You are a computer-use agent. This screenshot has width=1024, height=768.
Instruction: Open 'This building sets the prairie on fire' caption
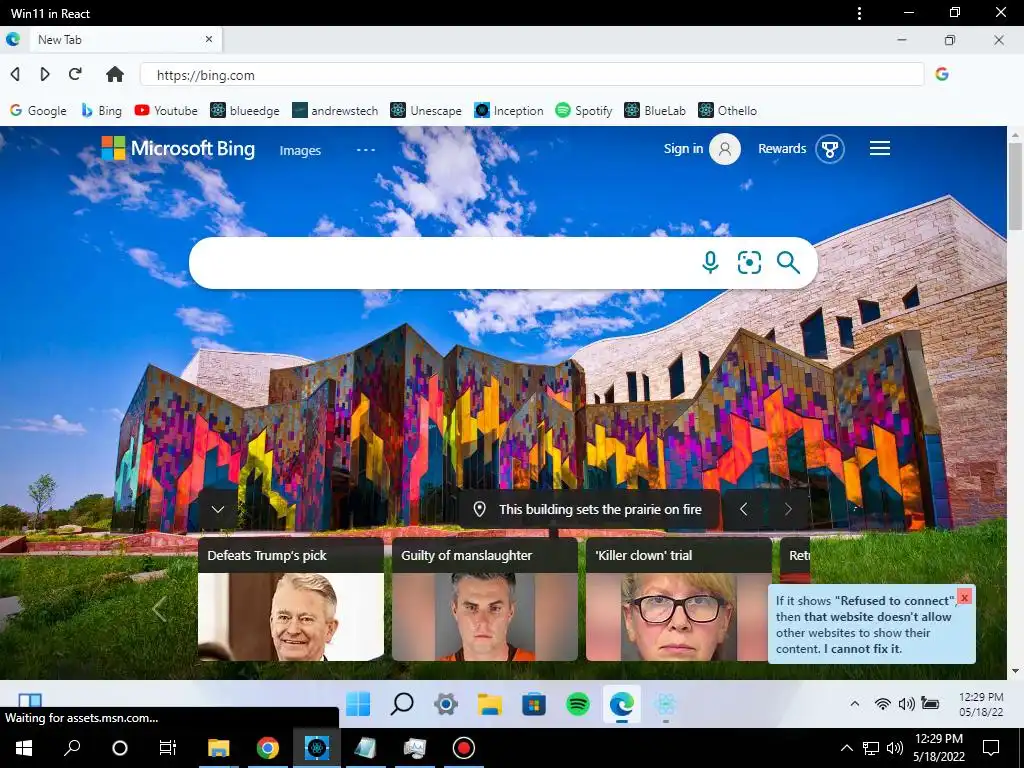pyautogui.click(x=600, y=509)
